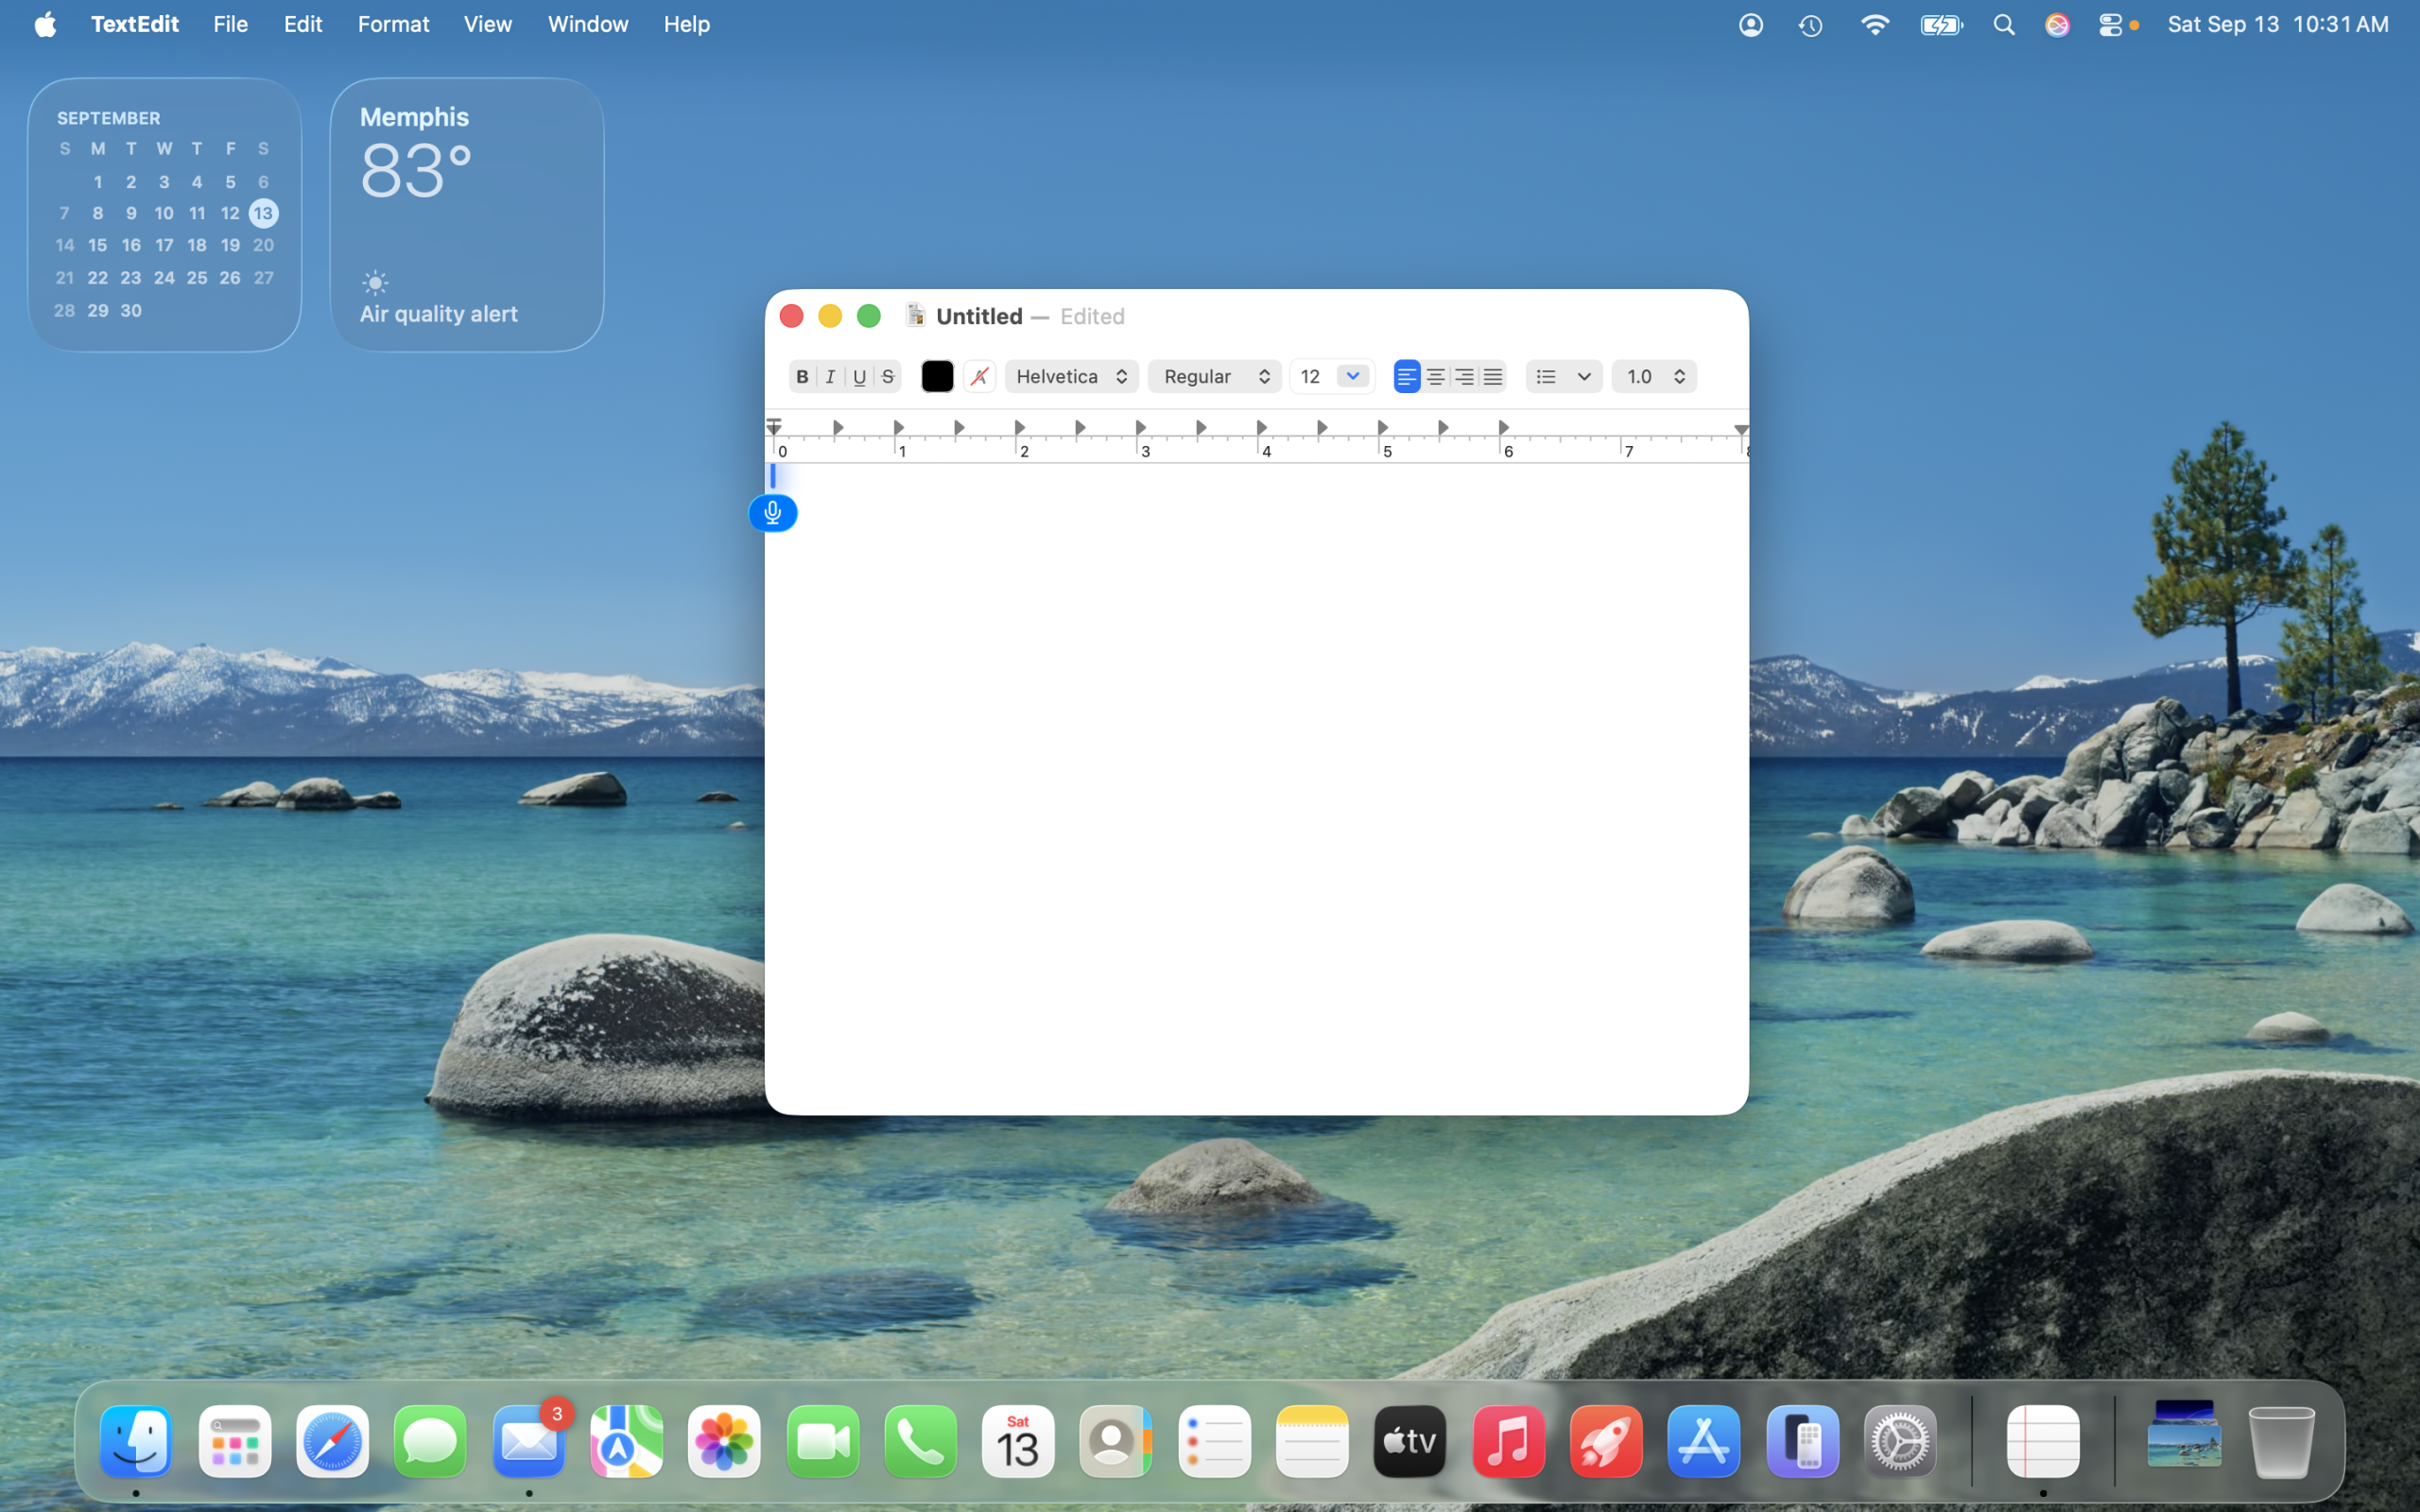Center align the text
This screenshot has width=2420, height=1512.
coord(1435,376)
